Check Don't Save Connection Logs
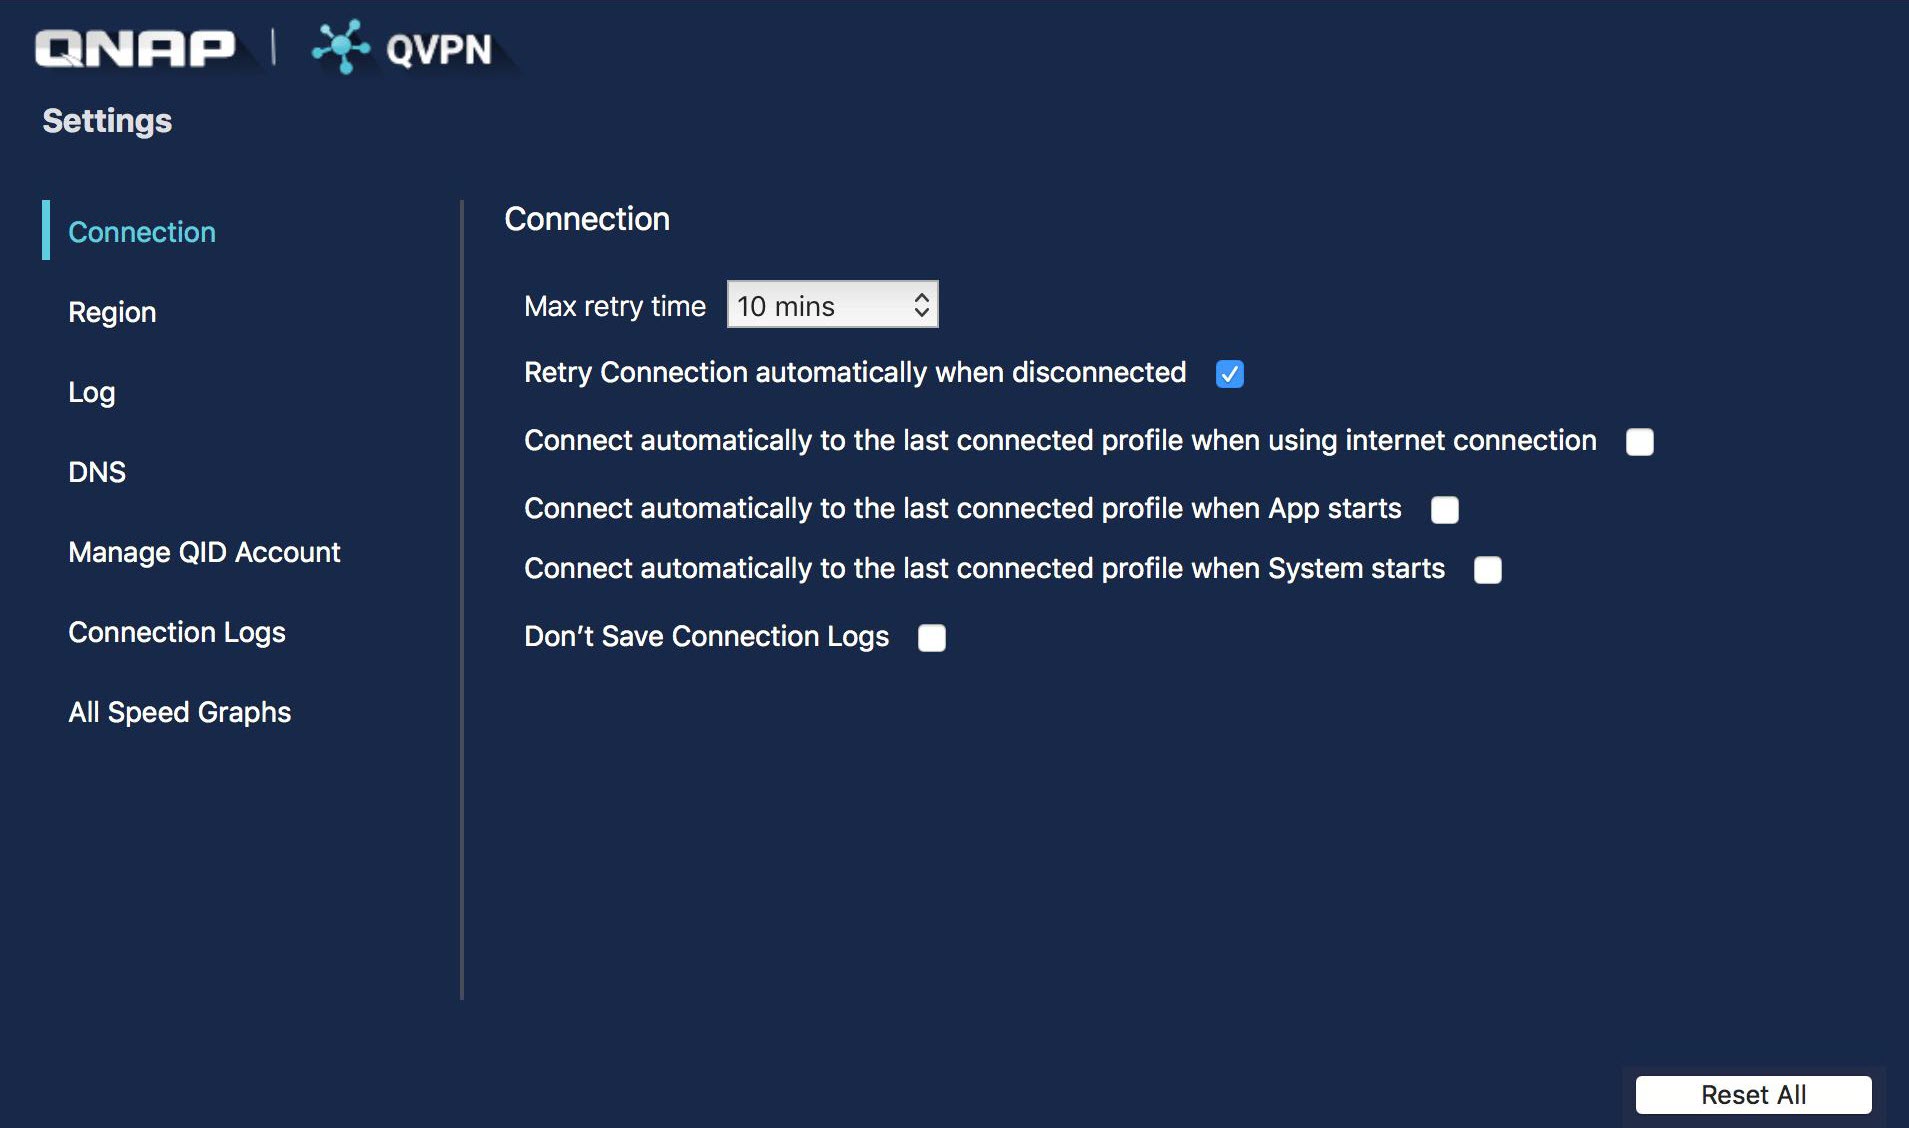1909x1128 pixels. coord(931,638)
